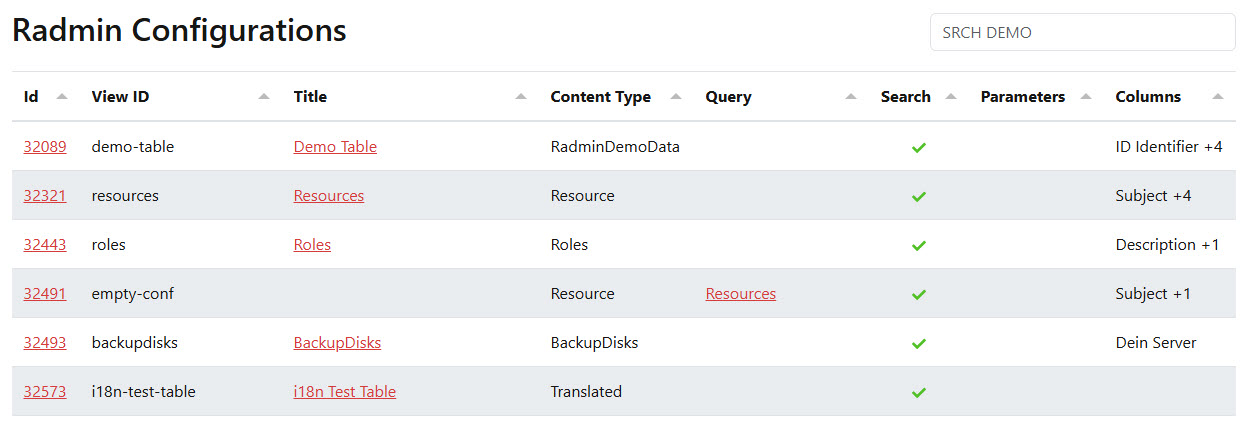Screen dimensions: 1246x422
Task: Click the sort arrow beside View ID header
Action: tap(264, 97)
